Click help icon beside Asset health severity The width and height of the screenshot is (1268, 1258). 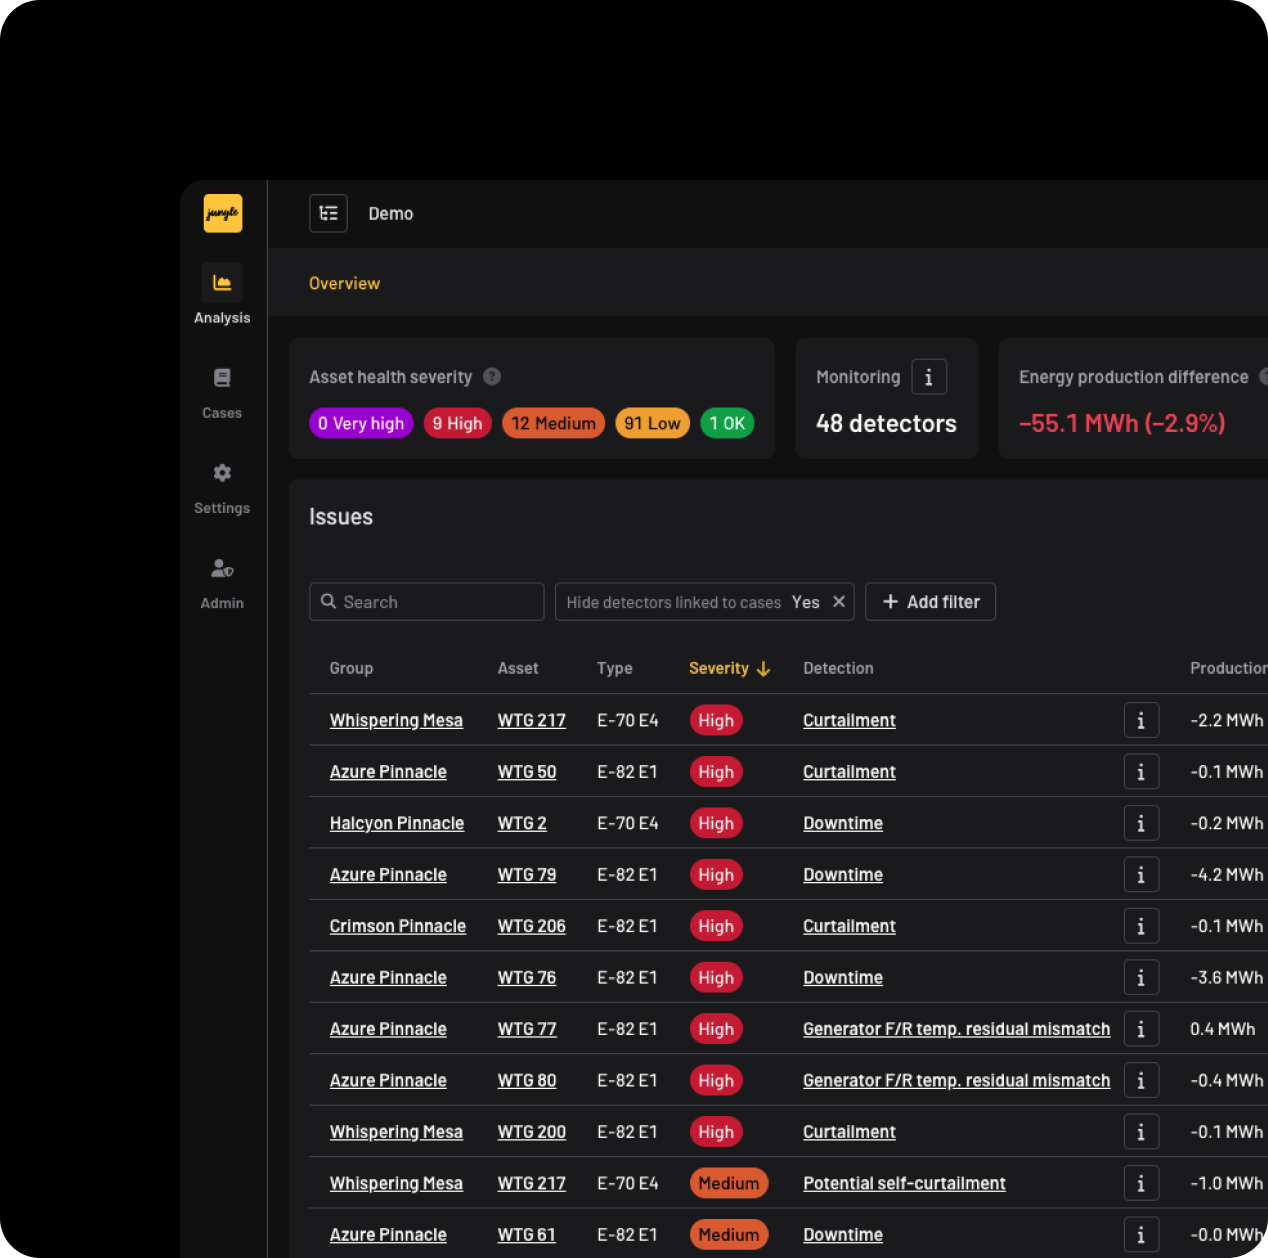click(x=492, y=376)
